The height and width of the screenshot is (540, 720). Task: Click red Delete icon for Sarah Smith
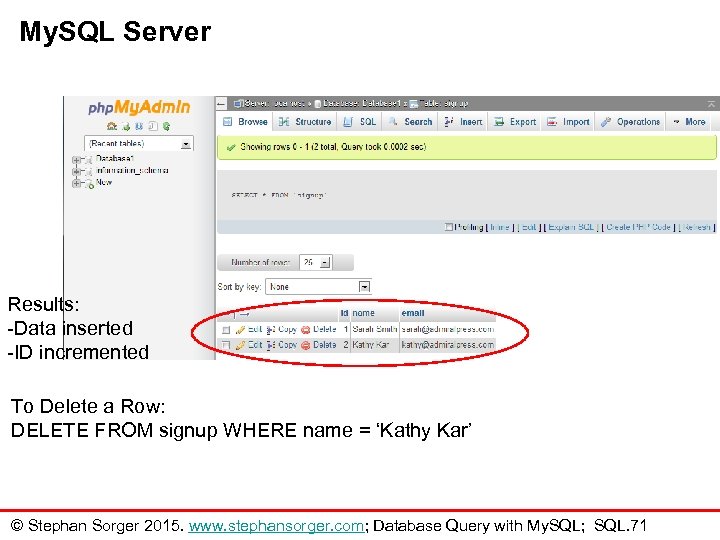(x=306, y=330)
